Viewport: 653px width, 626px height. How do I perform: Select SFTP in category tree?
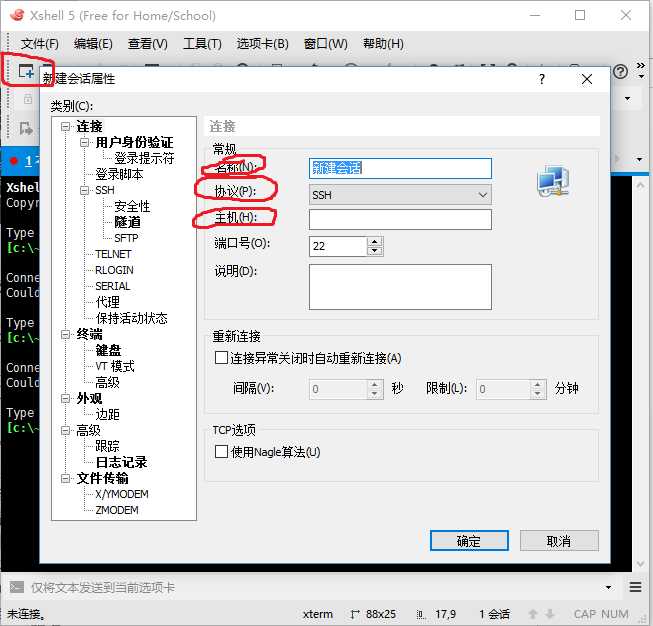point(126,238)
